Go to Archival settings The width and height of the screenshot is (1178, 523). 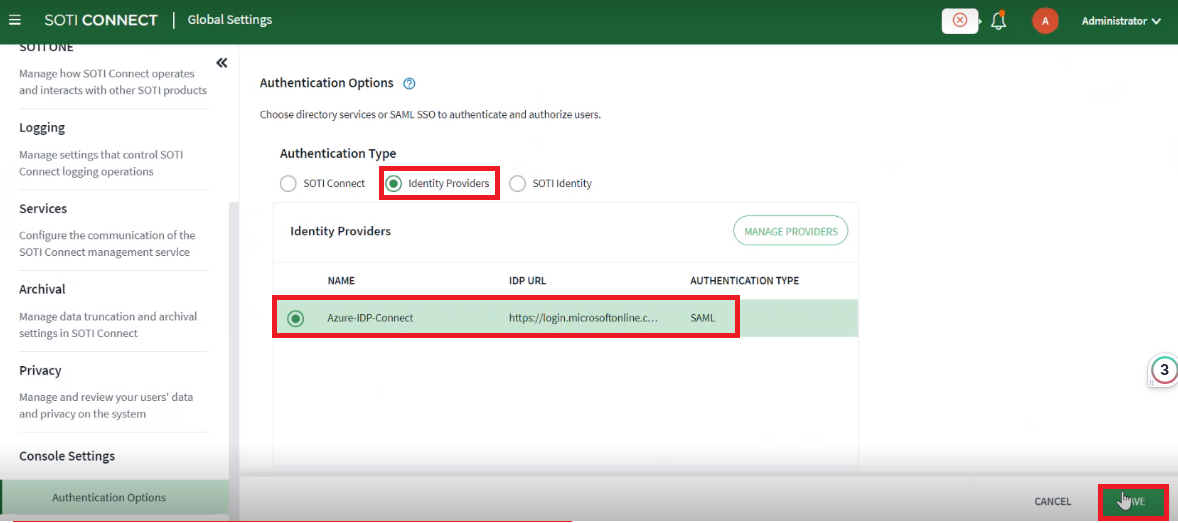42,289
